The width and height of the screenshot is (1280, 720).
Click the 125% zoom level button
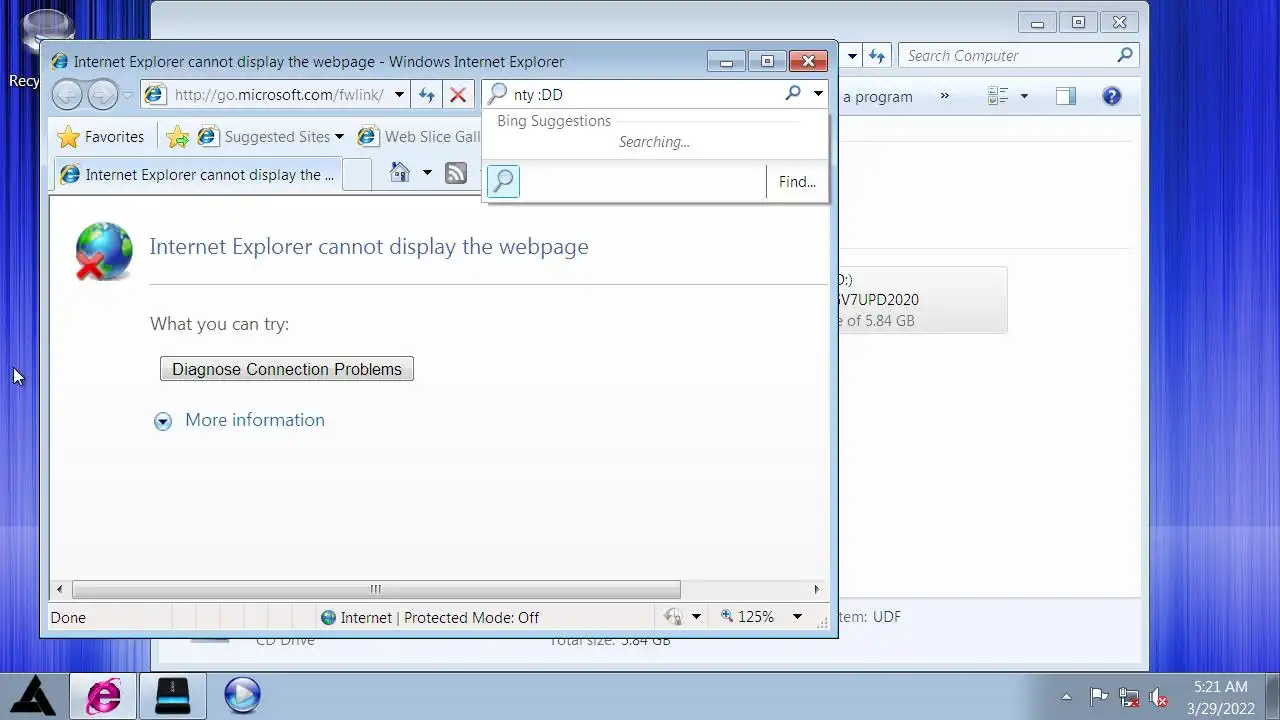point(747,617)
